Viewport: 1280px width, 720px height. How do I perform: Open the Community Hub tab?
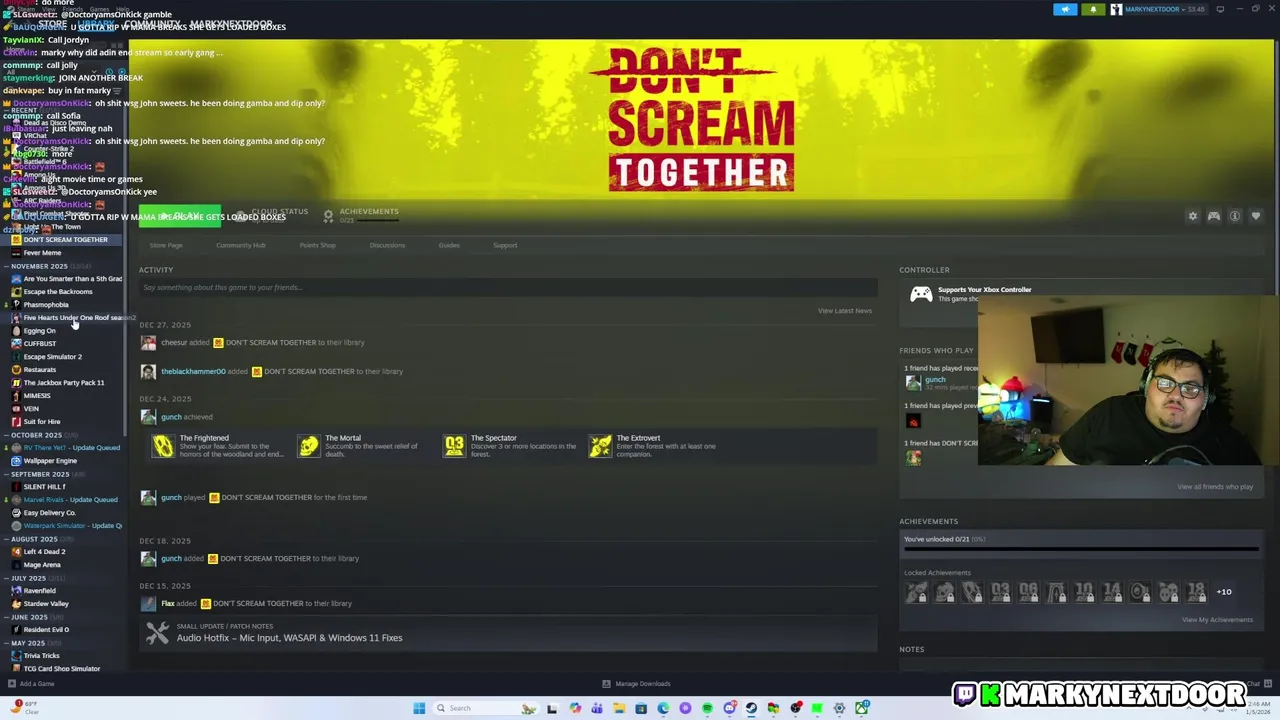click(x=241, y=245)
